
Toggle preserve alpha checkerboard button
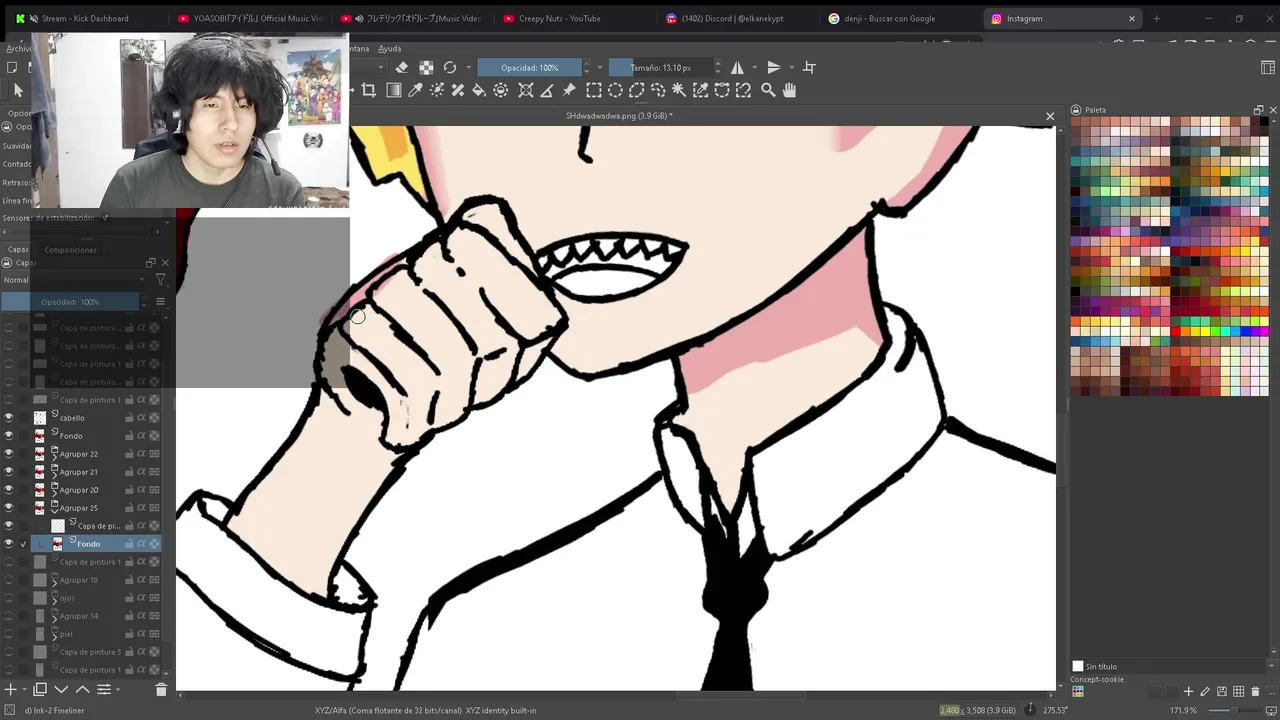point(426,67)
